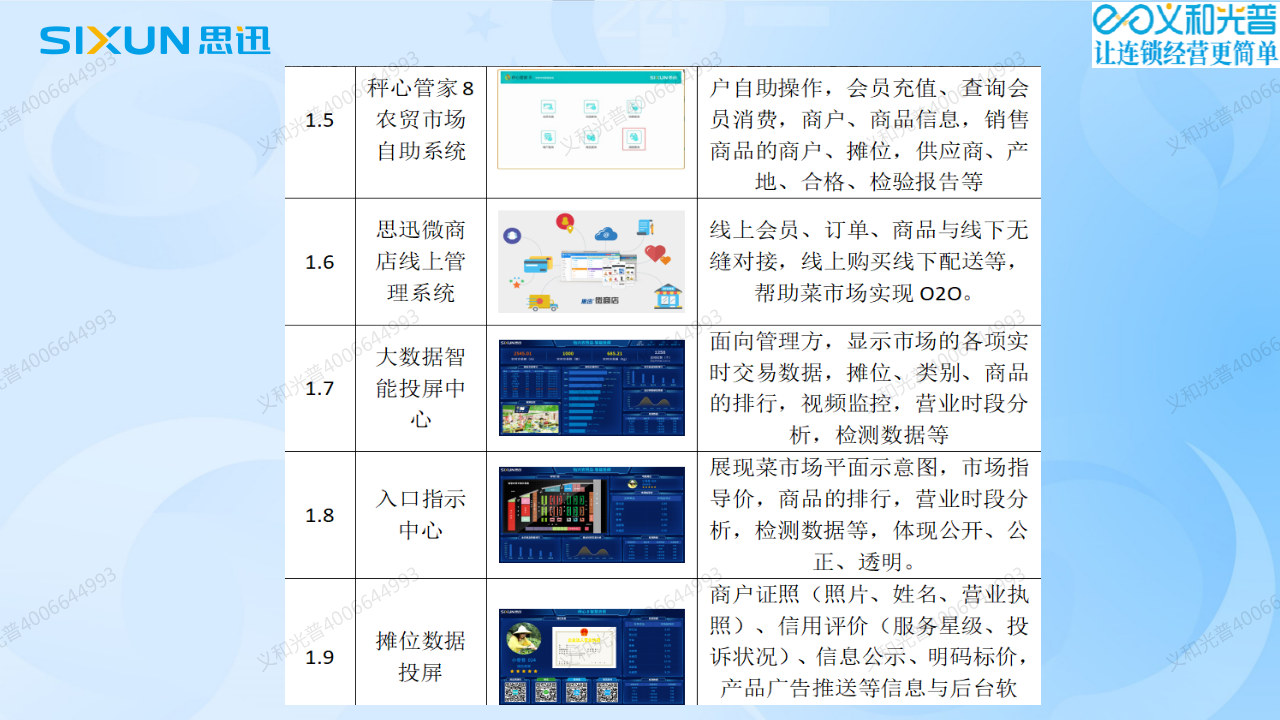
Task: Click the number cell 1.7
Action: point(320,388)
